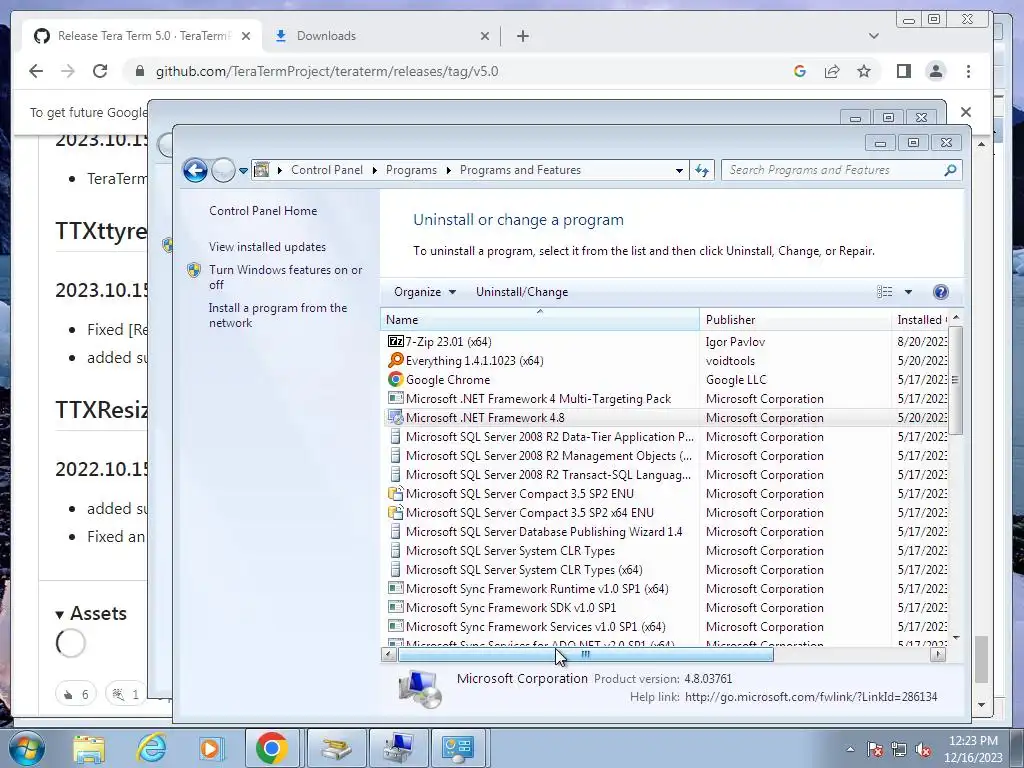Select Microsoft .NET Framework 4.8 row
The width and height of the screenshot is (1024, 768).
(x=666, y=417)
